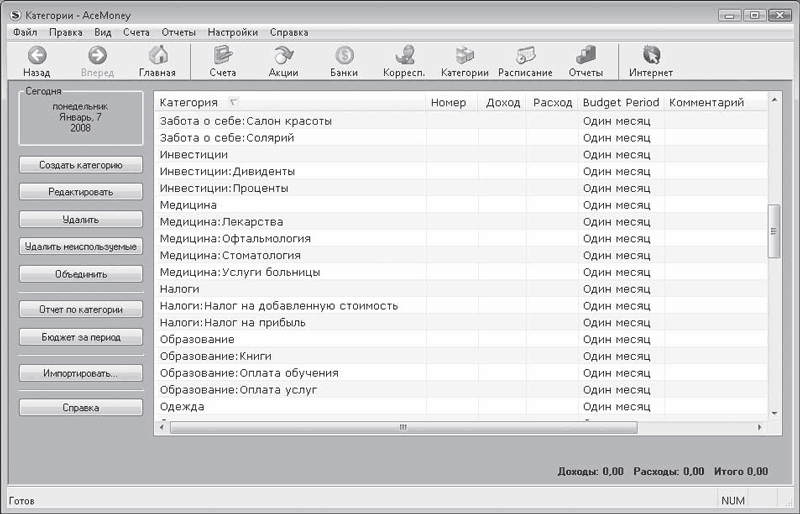Click the Удалить button

[81, 219]
